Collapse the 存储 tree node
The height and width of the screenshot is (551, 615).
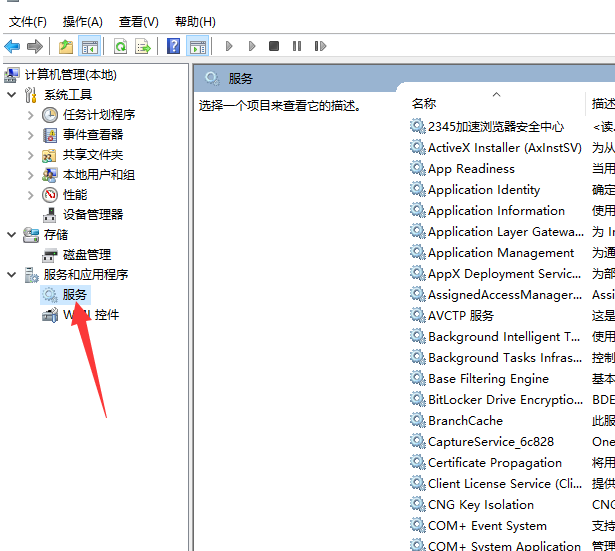(x=12, y=235)
